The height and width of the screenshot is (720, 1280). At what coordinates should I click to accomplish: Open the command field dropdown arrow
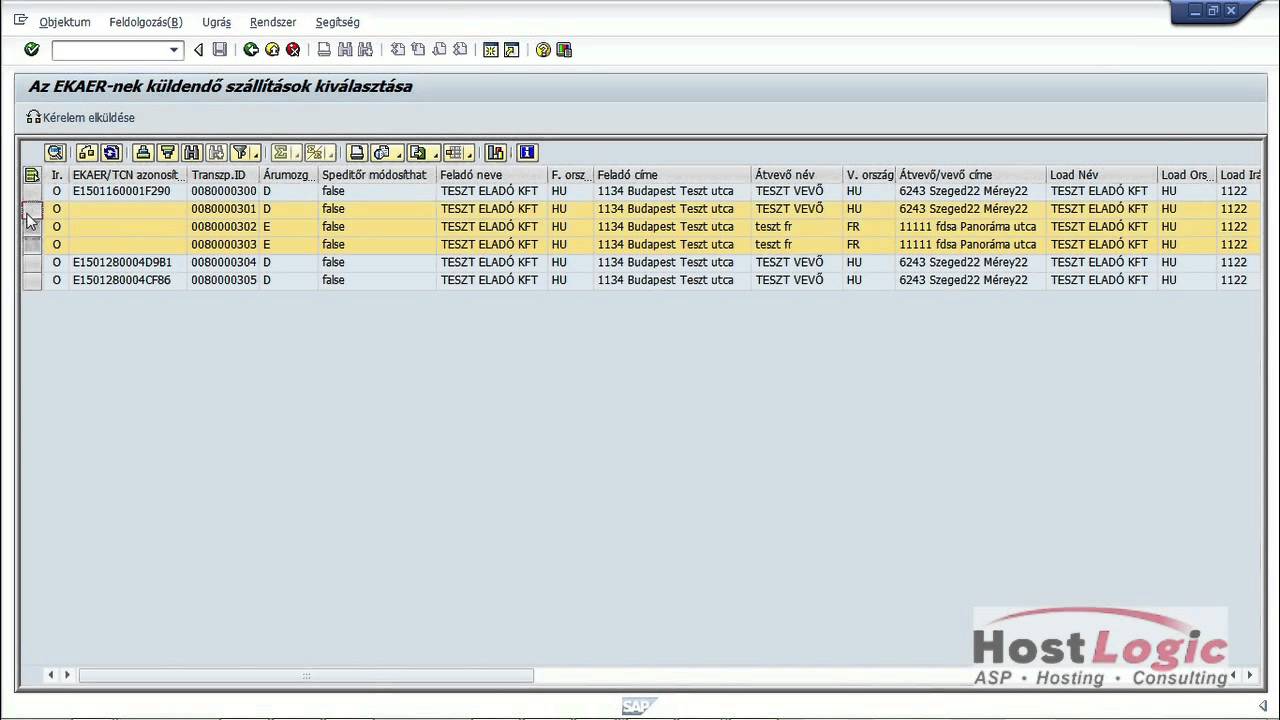[x=174, y=50]
